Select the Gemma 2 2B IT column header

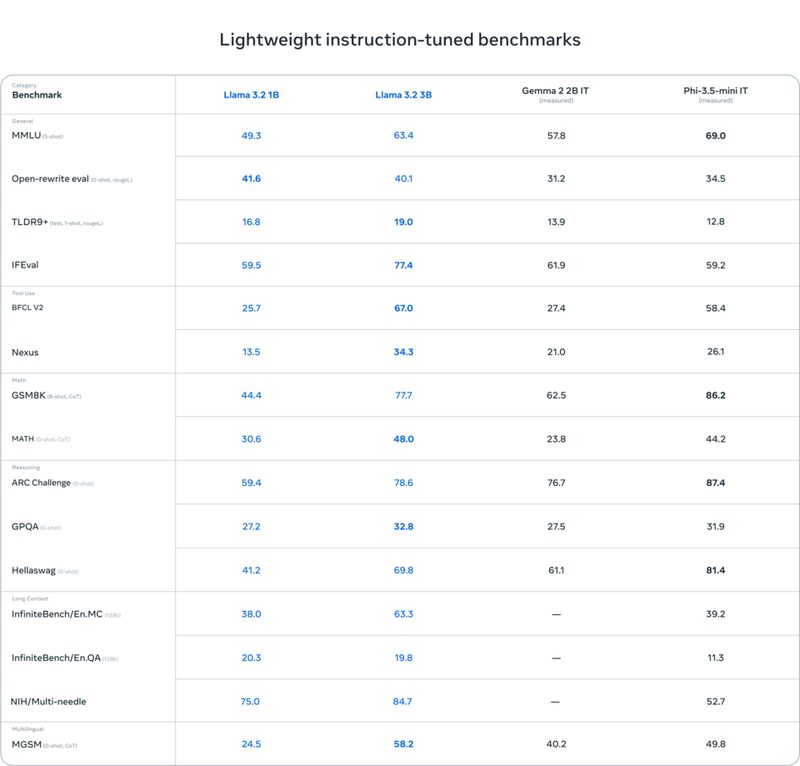tap(555, 91)
